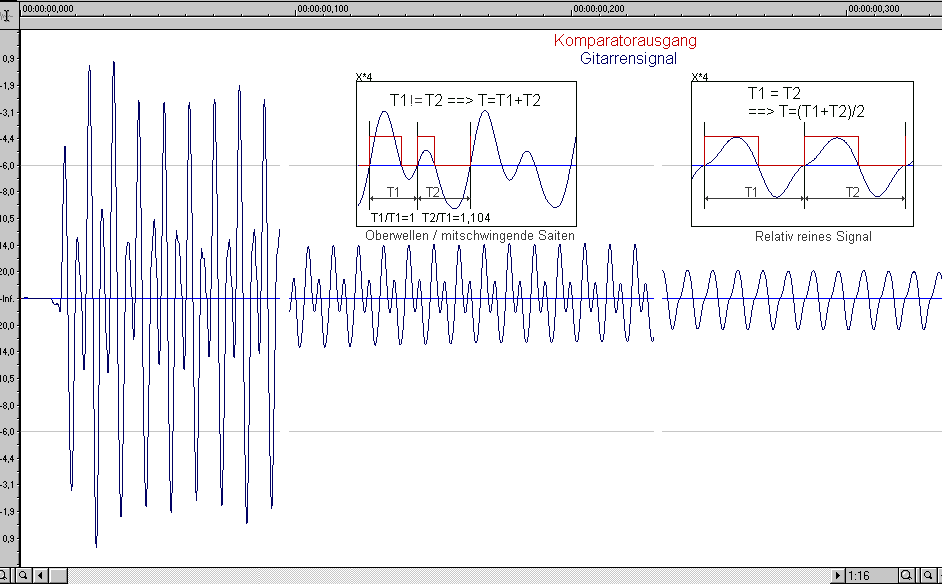Click ruler marker 00:00:00,100

pos(323,8)
